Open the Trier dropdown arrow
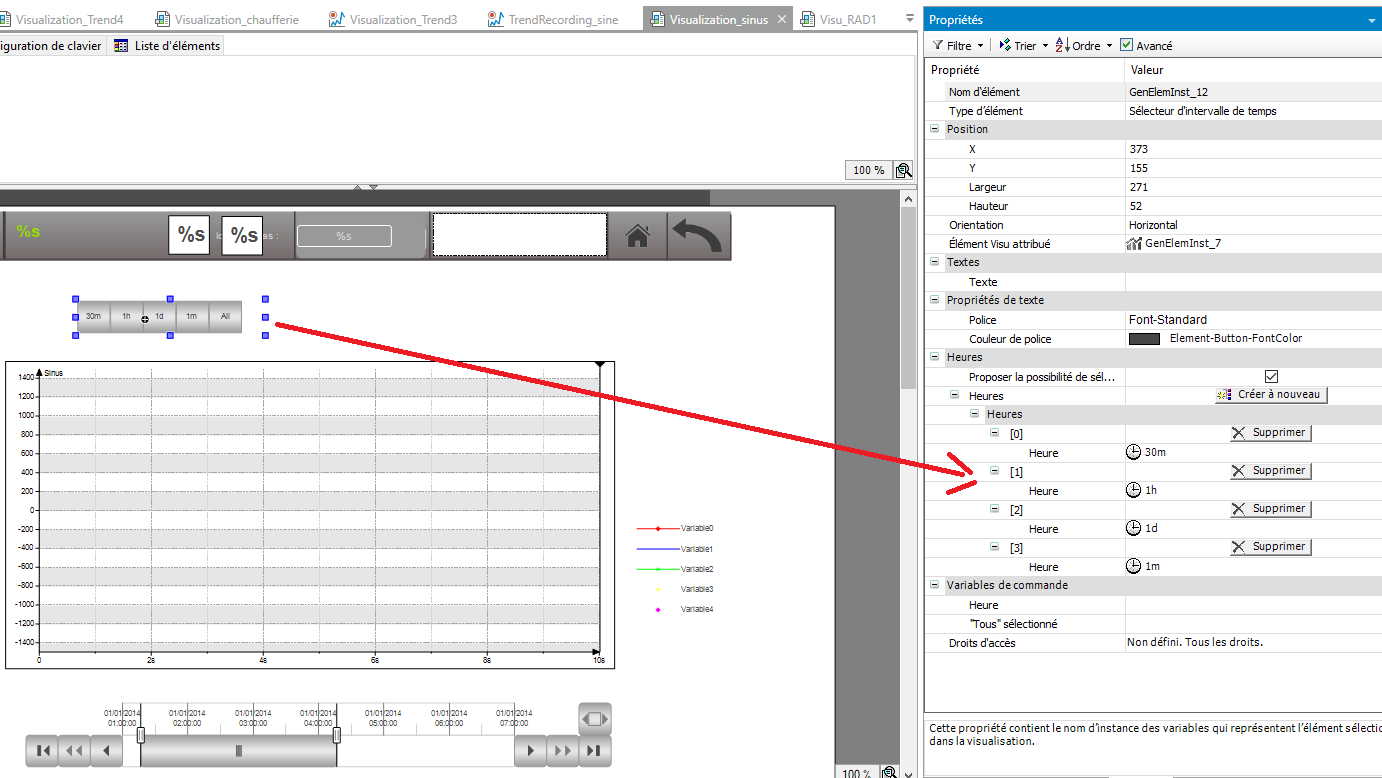1382x778 pixels. (x=1045, y=46)
